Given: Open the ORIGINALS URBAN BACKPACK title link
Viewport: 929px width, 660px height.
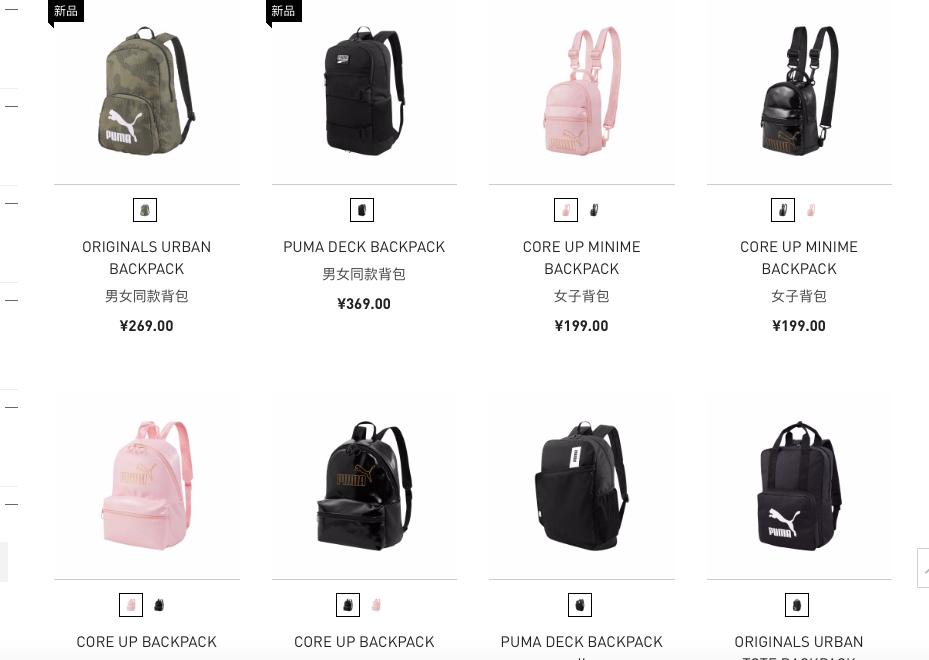Looking at the screenshot, I should tap(146, 258).
